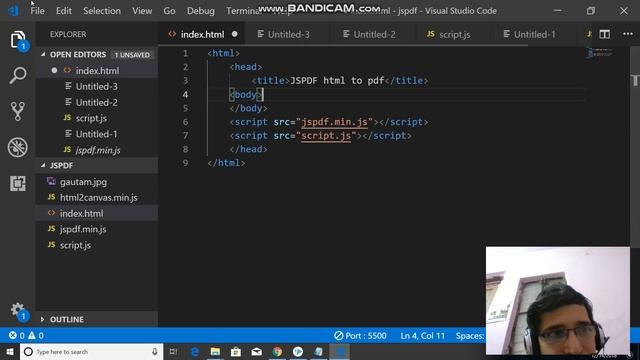Select Untitled-3 in Open Editors list
Image resolution: width=640 pixels, height=360 pixels.
(x=97, y=87)
